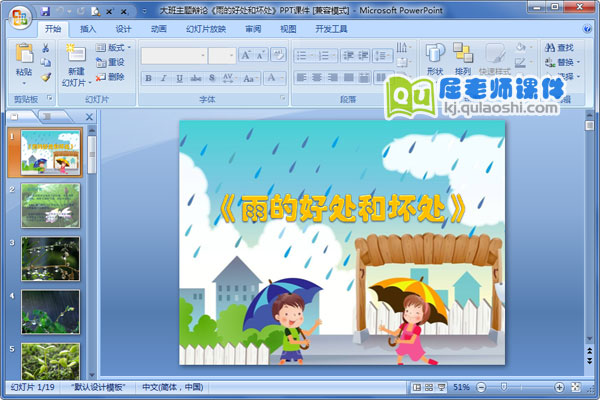
Task: Align text right
Action: pos(333,78)
